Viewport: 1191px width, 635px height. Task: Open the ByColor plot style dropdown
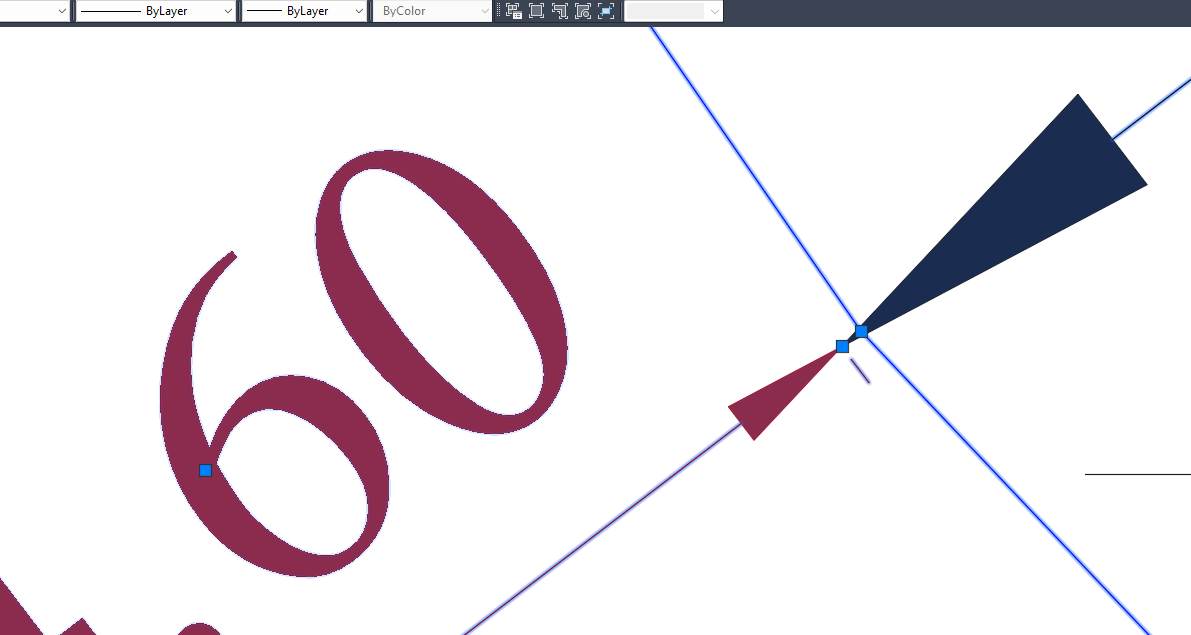tap(432, 11)
